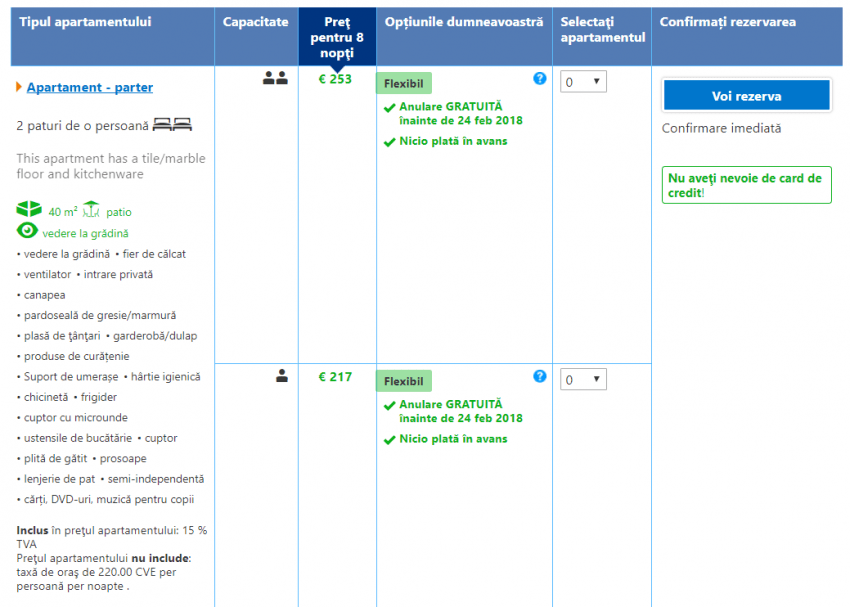Image resolution: width=850 pixels, height=607 pixels.
Task: Click the Flexibil badge in the second row
Action: tap(404, 381)
